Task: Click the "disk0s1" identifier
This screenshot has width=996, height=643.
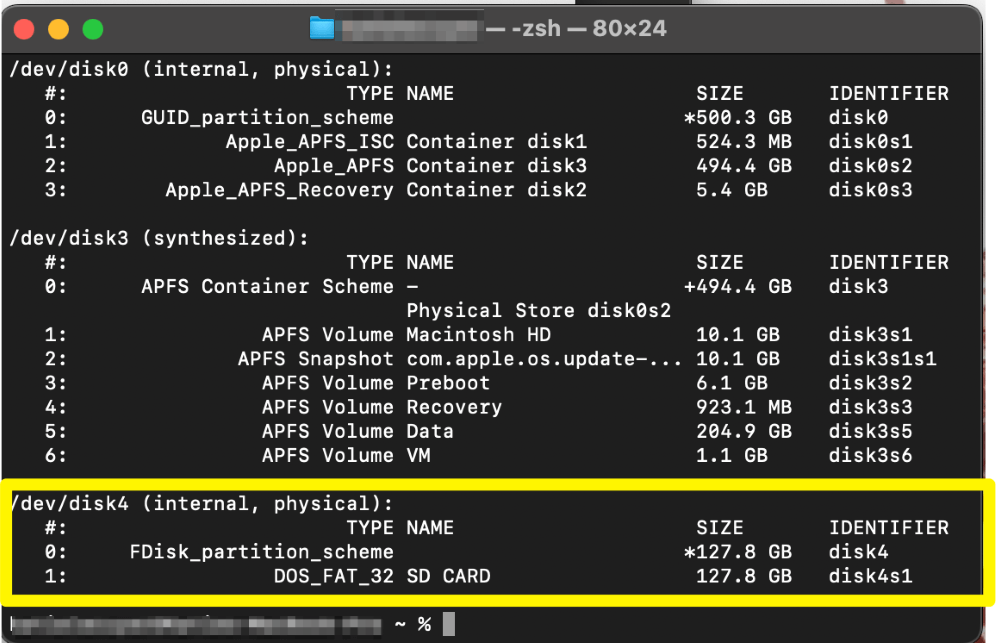Action: [870, 142]
